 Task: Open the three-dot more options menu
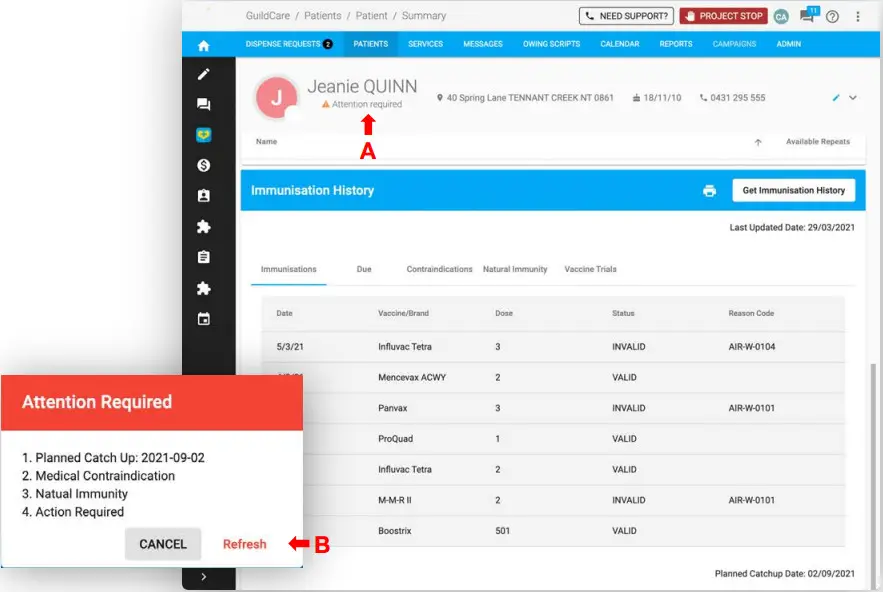(x=858, y=17)
